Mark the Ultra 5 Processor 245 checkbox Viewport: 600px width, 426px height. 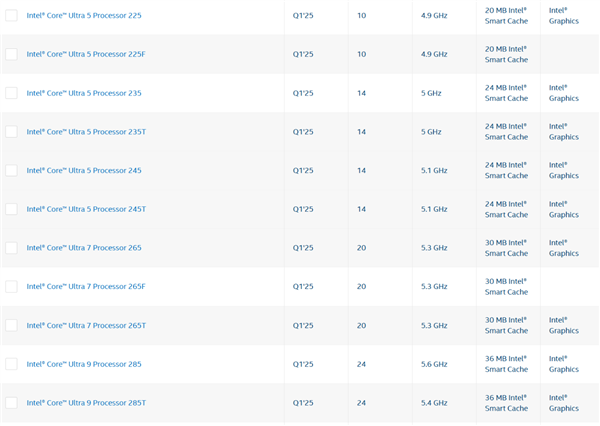tap(11, 170)
